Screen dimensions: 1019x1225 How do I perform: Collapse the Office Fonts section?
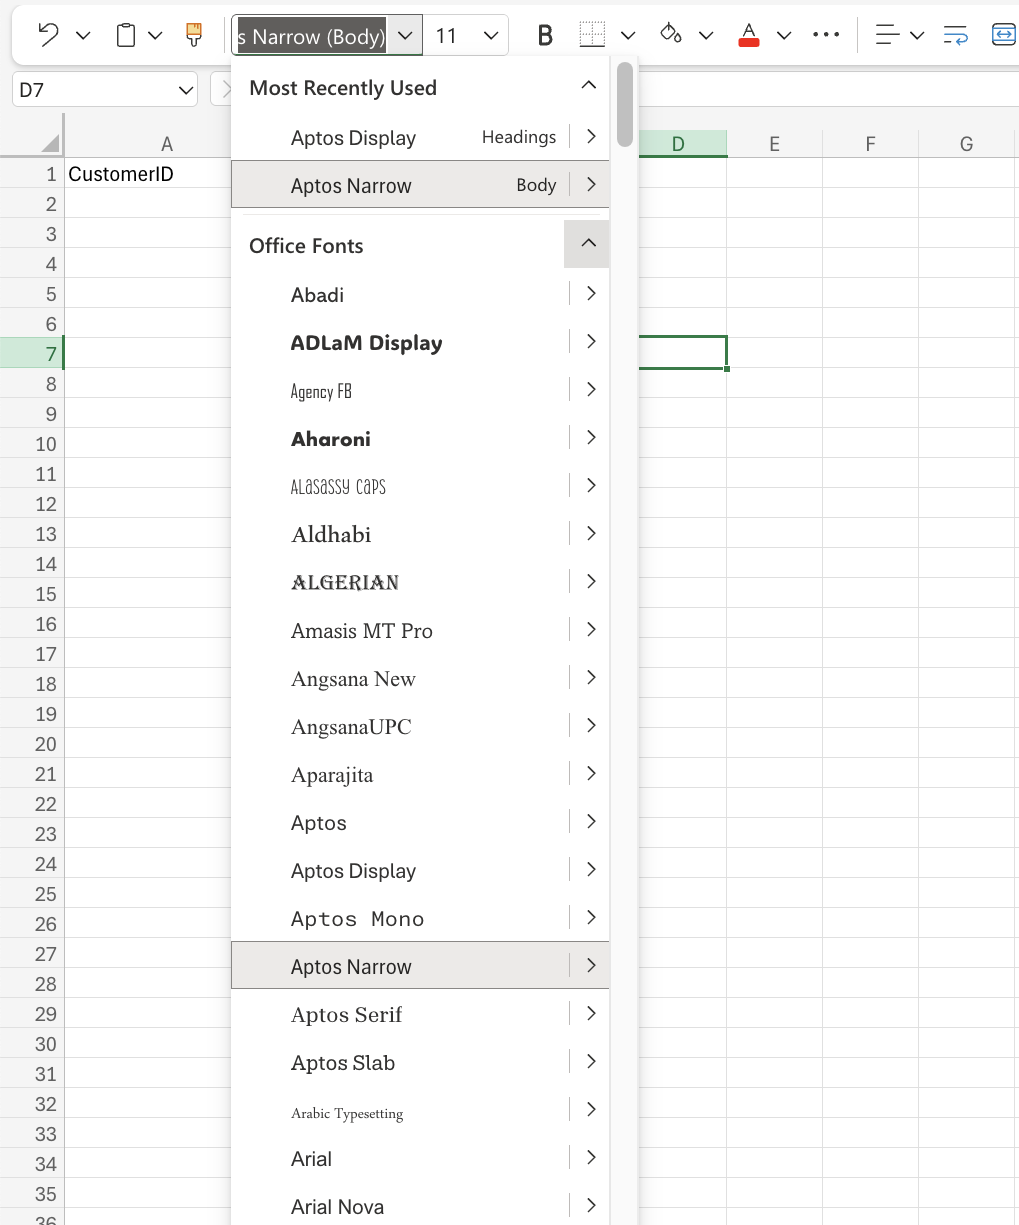(x=586, y=244)
